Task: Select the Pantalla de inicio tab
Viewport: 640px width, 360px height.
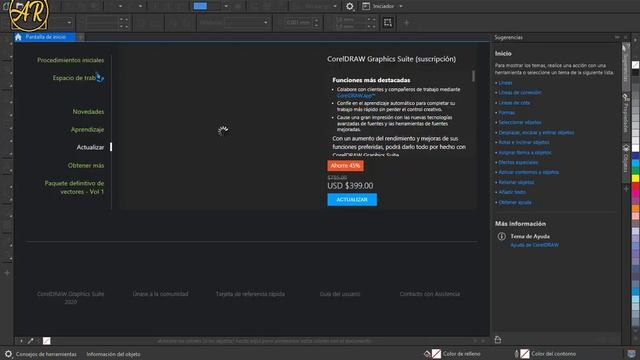Action: click(45, 37)
